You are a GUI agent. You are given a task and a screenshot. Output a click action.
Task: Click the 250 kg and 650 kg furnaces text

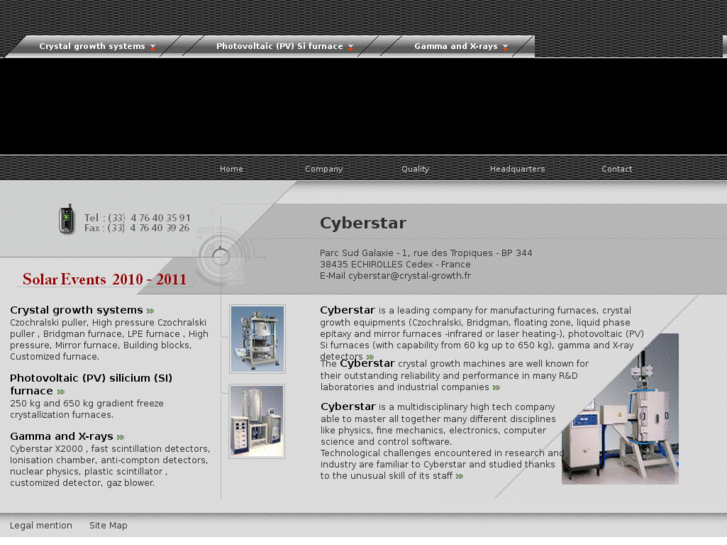87,409
